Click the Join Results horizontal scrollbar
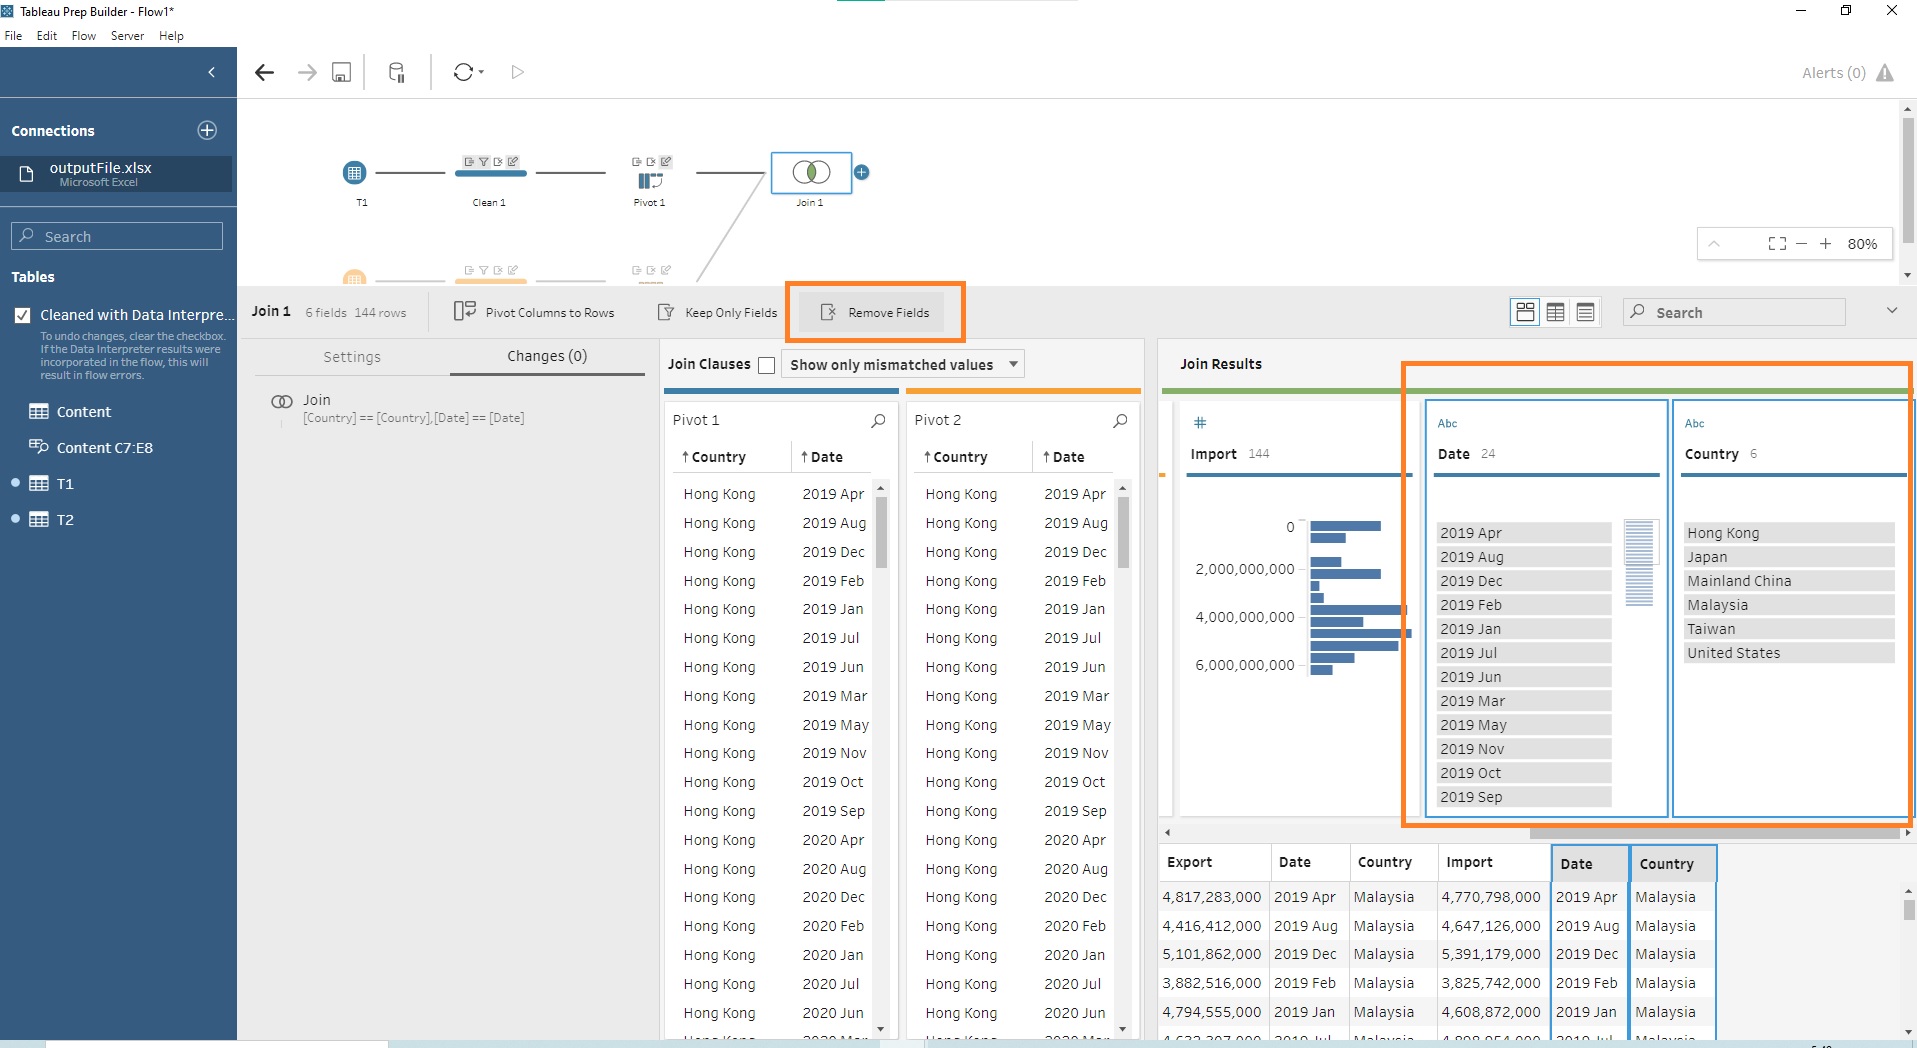The height and width of the screenshot is (1048, 1917). tap(1714, 832)
